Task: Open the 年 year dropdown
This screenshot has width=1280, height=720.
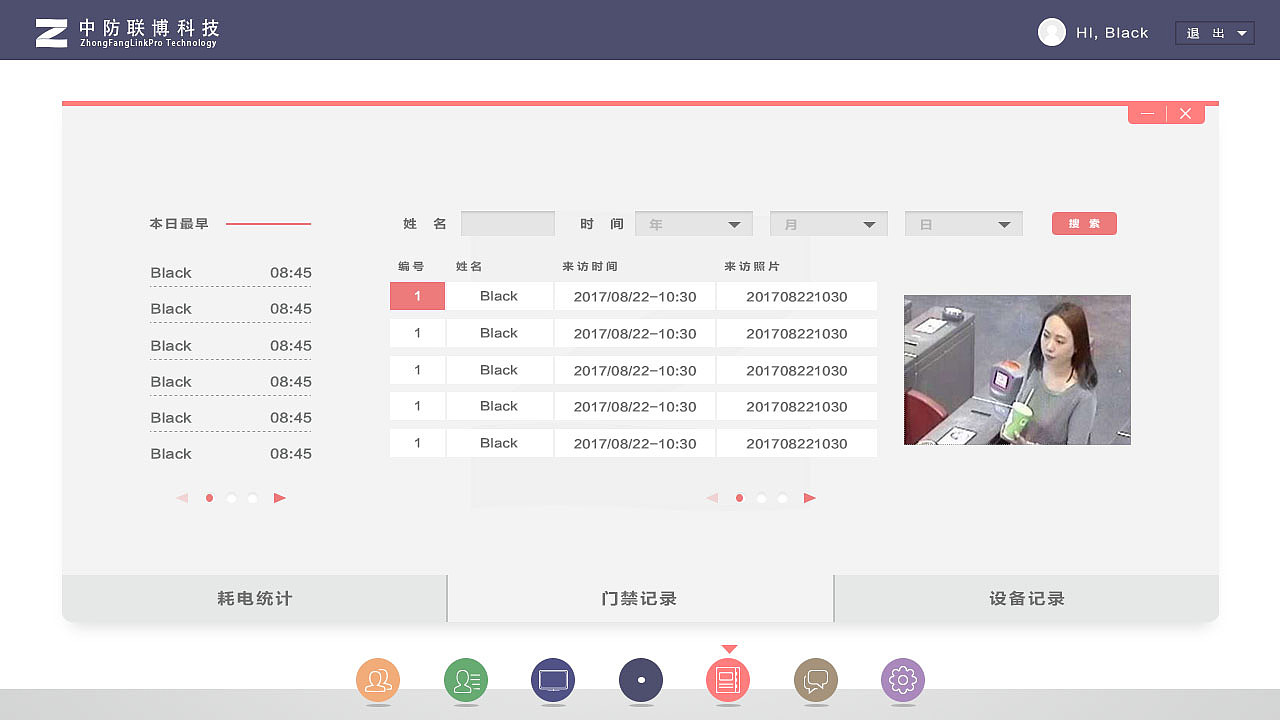Action: point(694,224)
